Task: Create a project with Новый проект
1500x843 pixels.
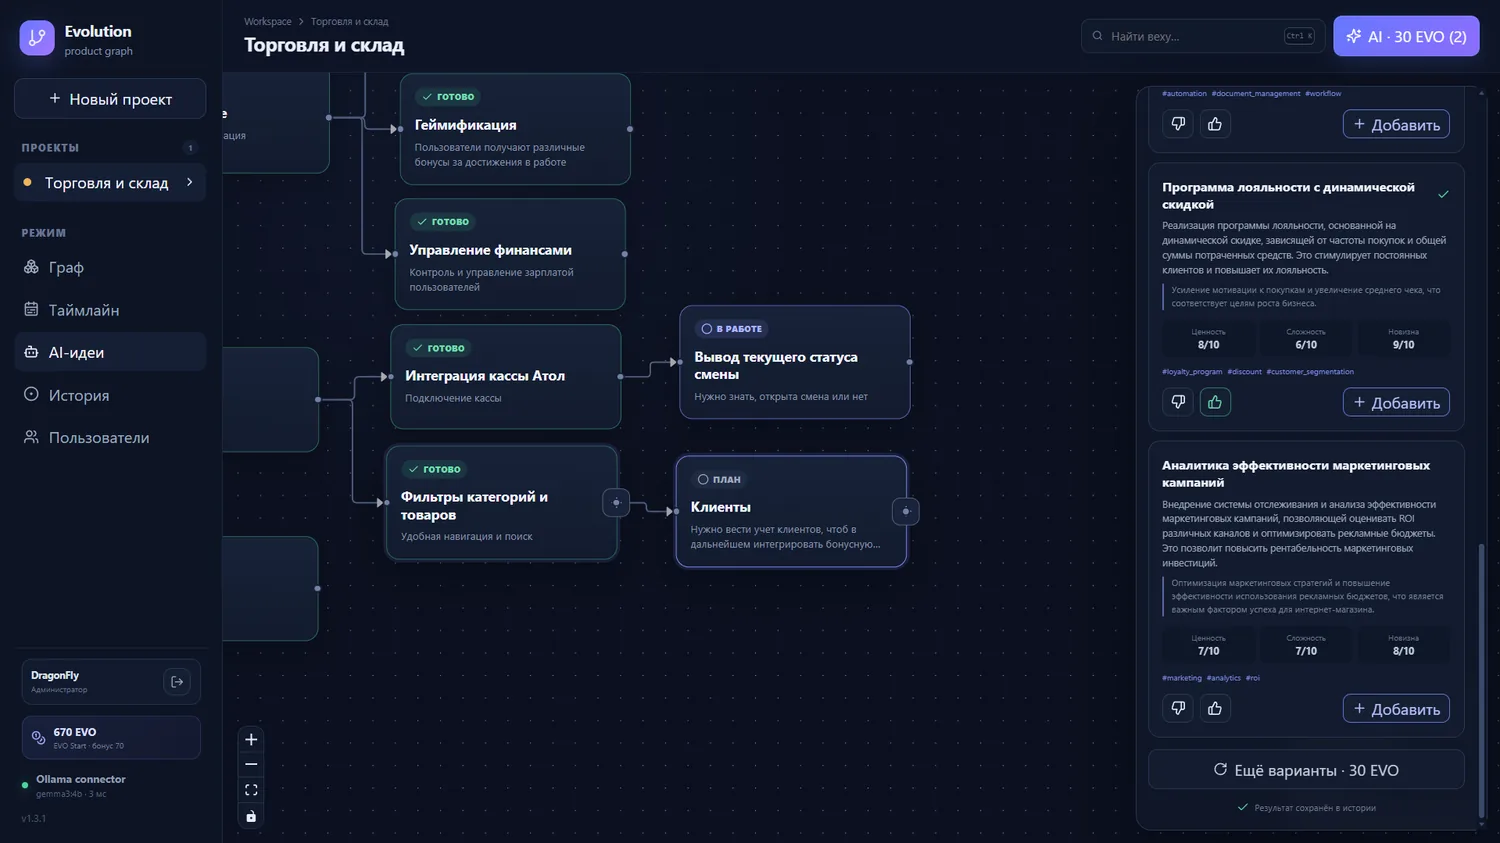Action: click(110, 99)
